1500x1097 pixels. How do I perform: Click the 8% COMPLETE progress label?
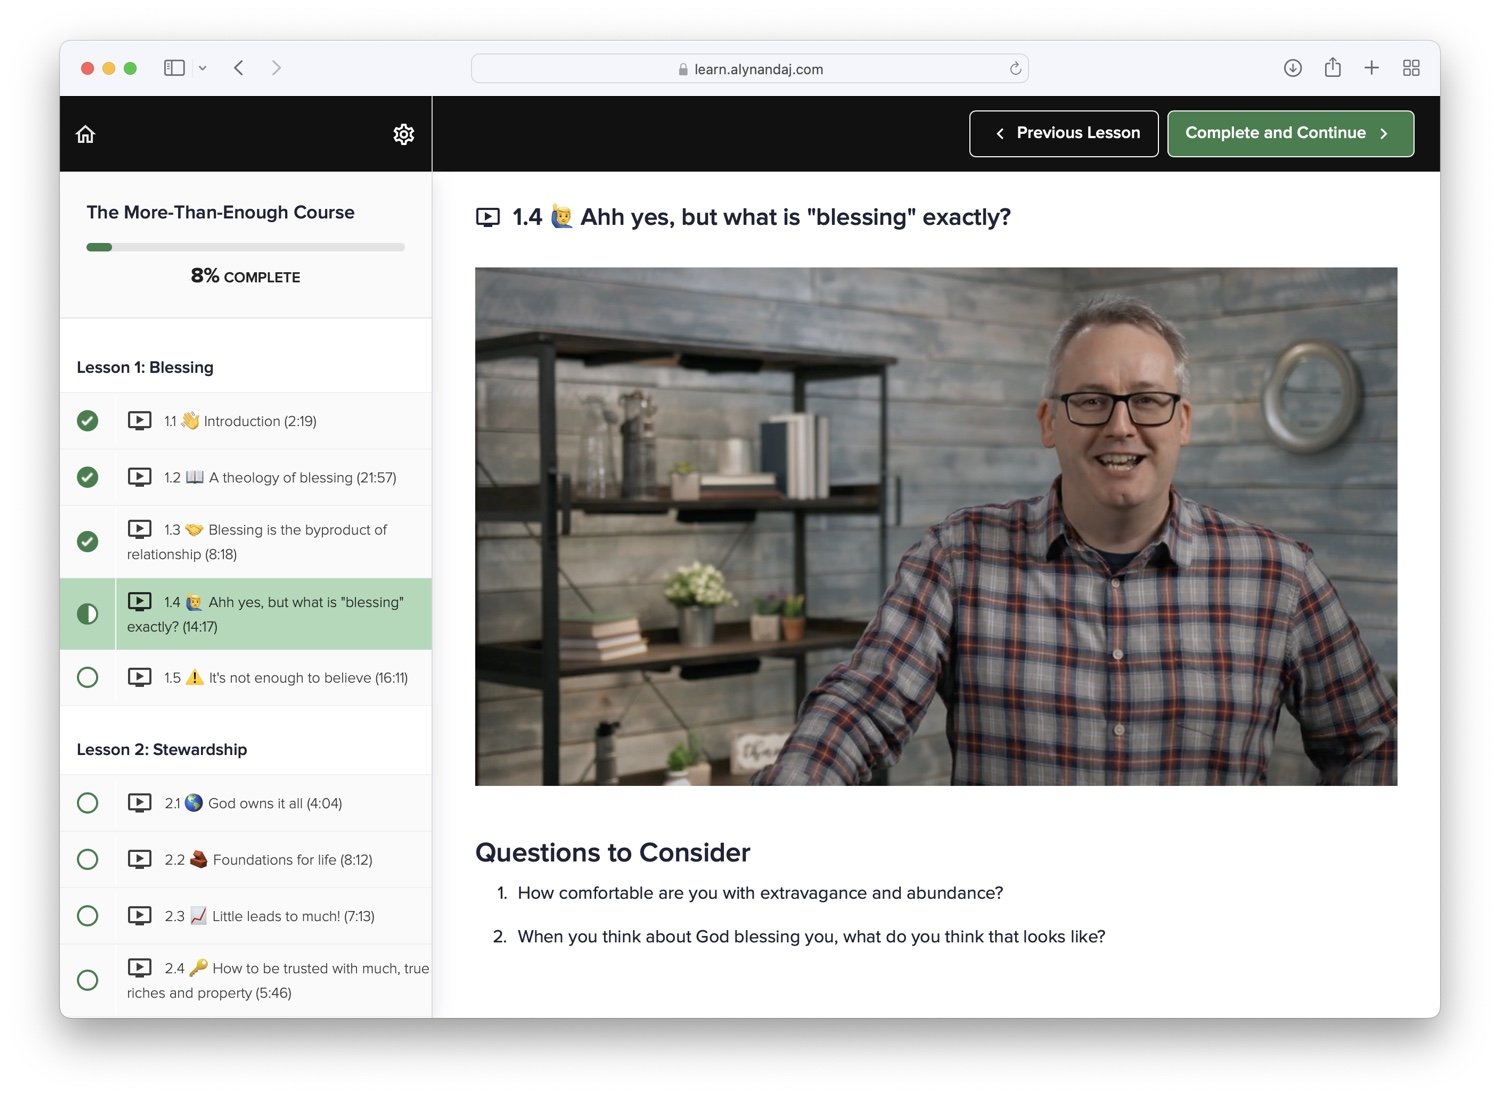click(246, 276)
